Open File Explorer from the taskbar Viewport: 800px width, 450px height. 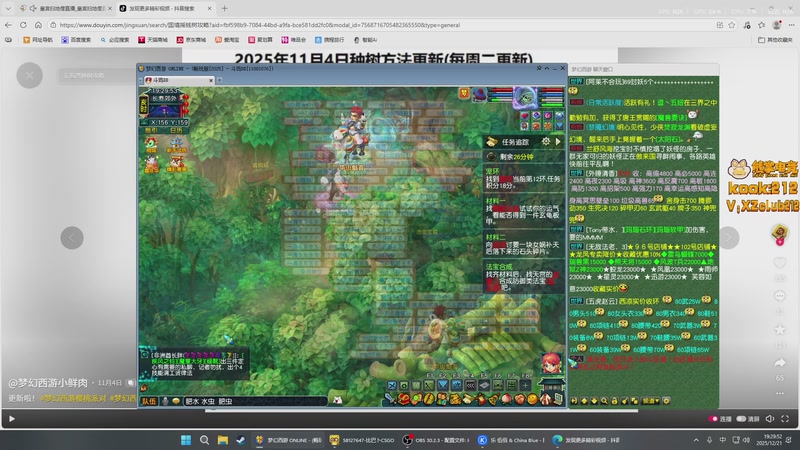click(222, 440)
